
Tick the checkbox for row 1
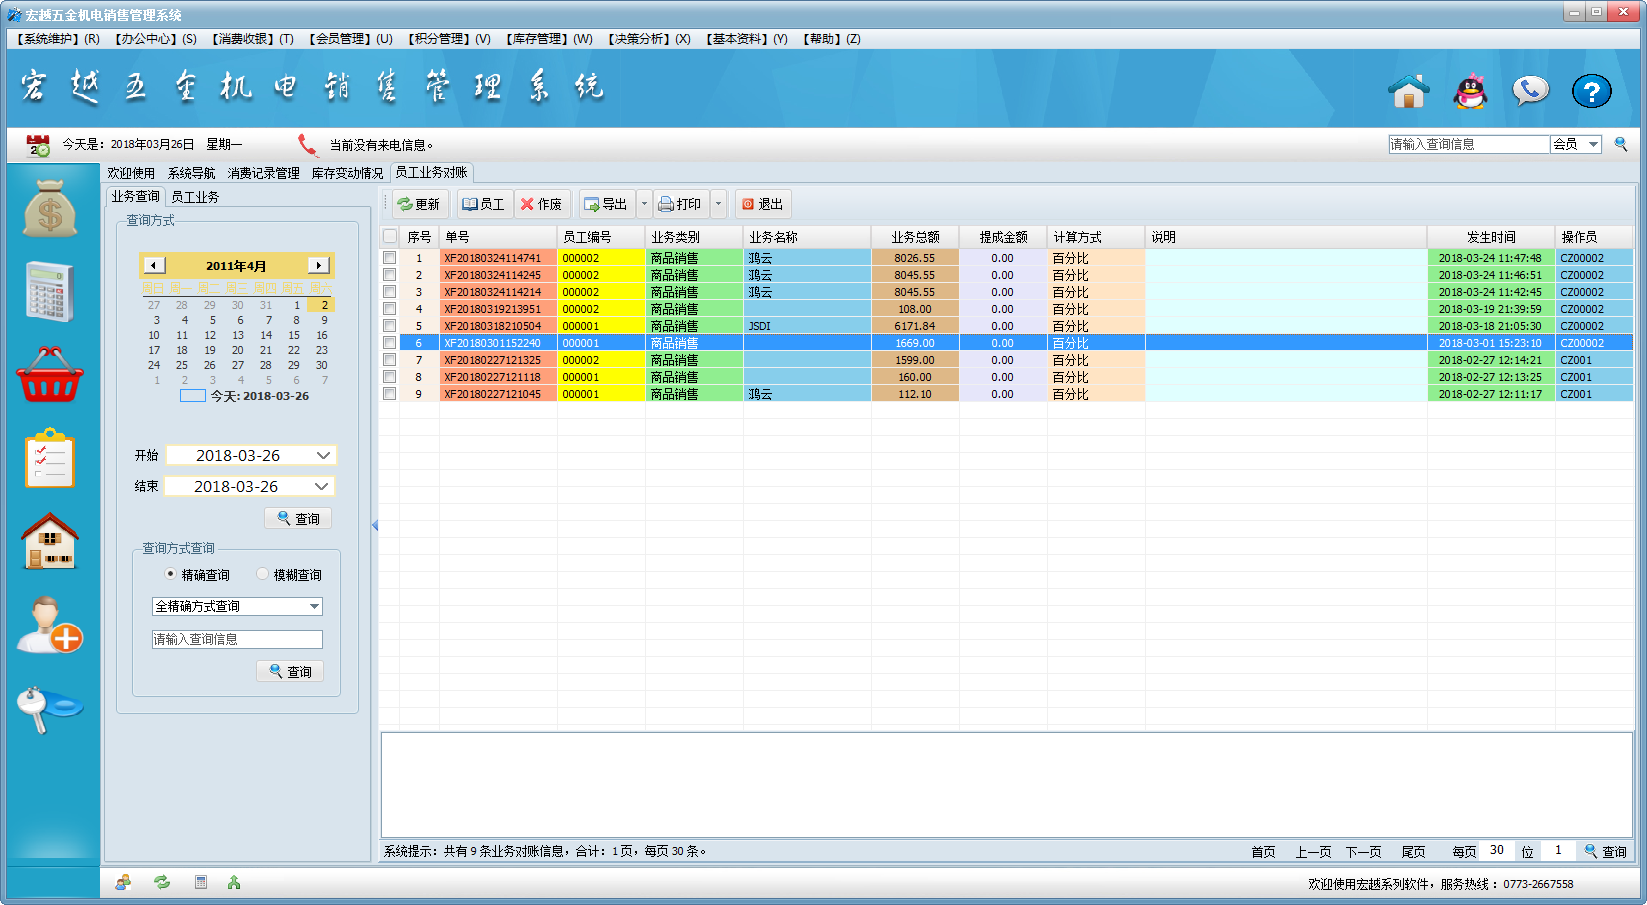pyautogui.click(x=390, y=258)
